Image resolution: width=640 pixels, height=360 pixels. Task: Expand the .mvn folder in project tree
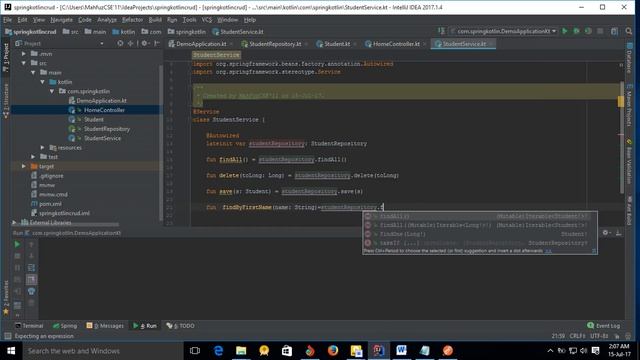coord(24,53)
